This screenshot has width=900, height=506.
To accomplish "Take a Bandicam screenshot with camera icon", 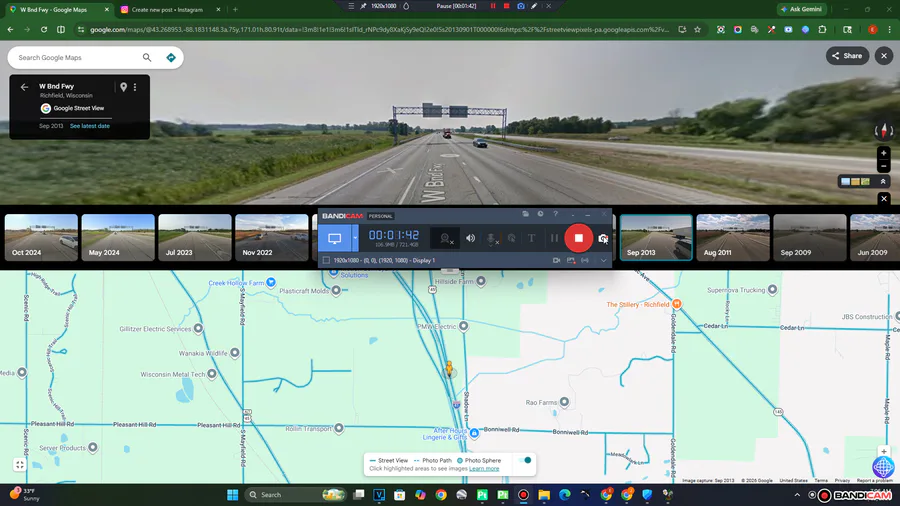I will pos(603,238).
